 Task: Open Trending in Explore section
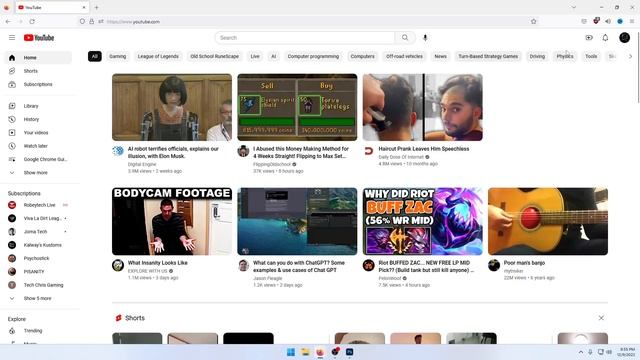click(38, 331)
